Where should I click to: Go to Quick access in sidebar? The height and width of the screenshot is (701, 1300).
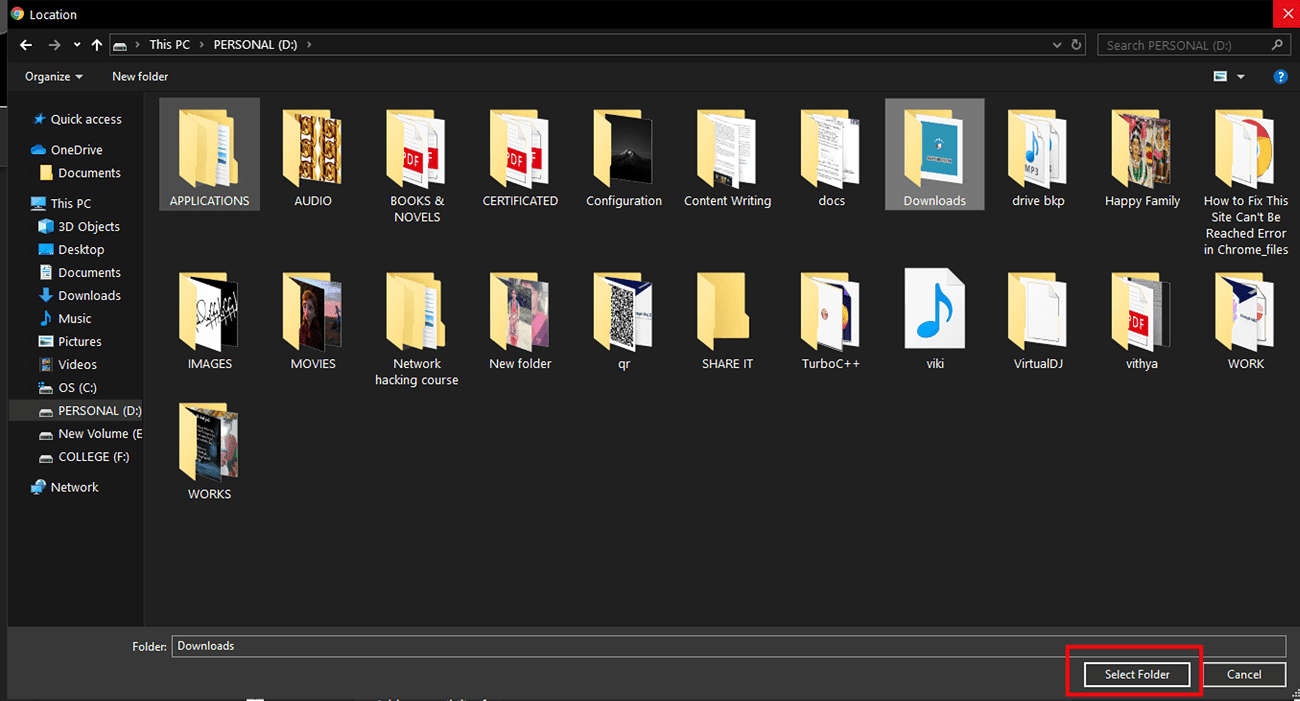click(x=86, y=119)
